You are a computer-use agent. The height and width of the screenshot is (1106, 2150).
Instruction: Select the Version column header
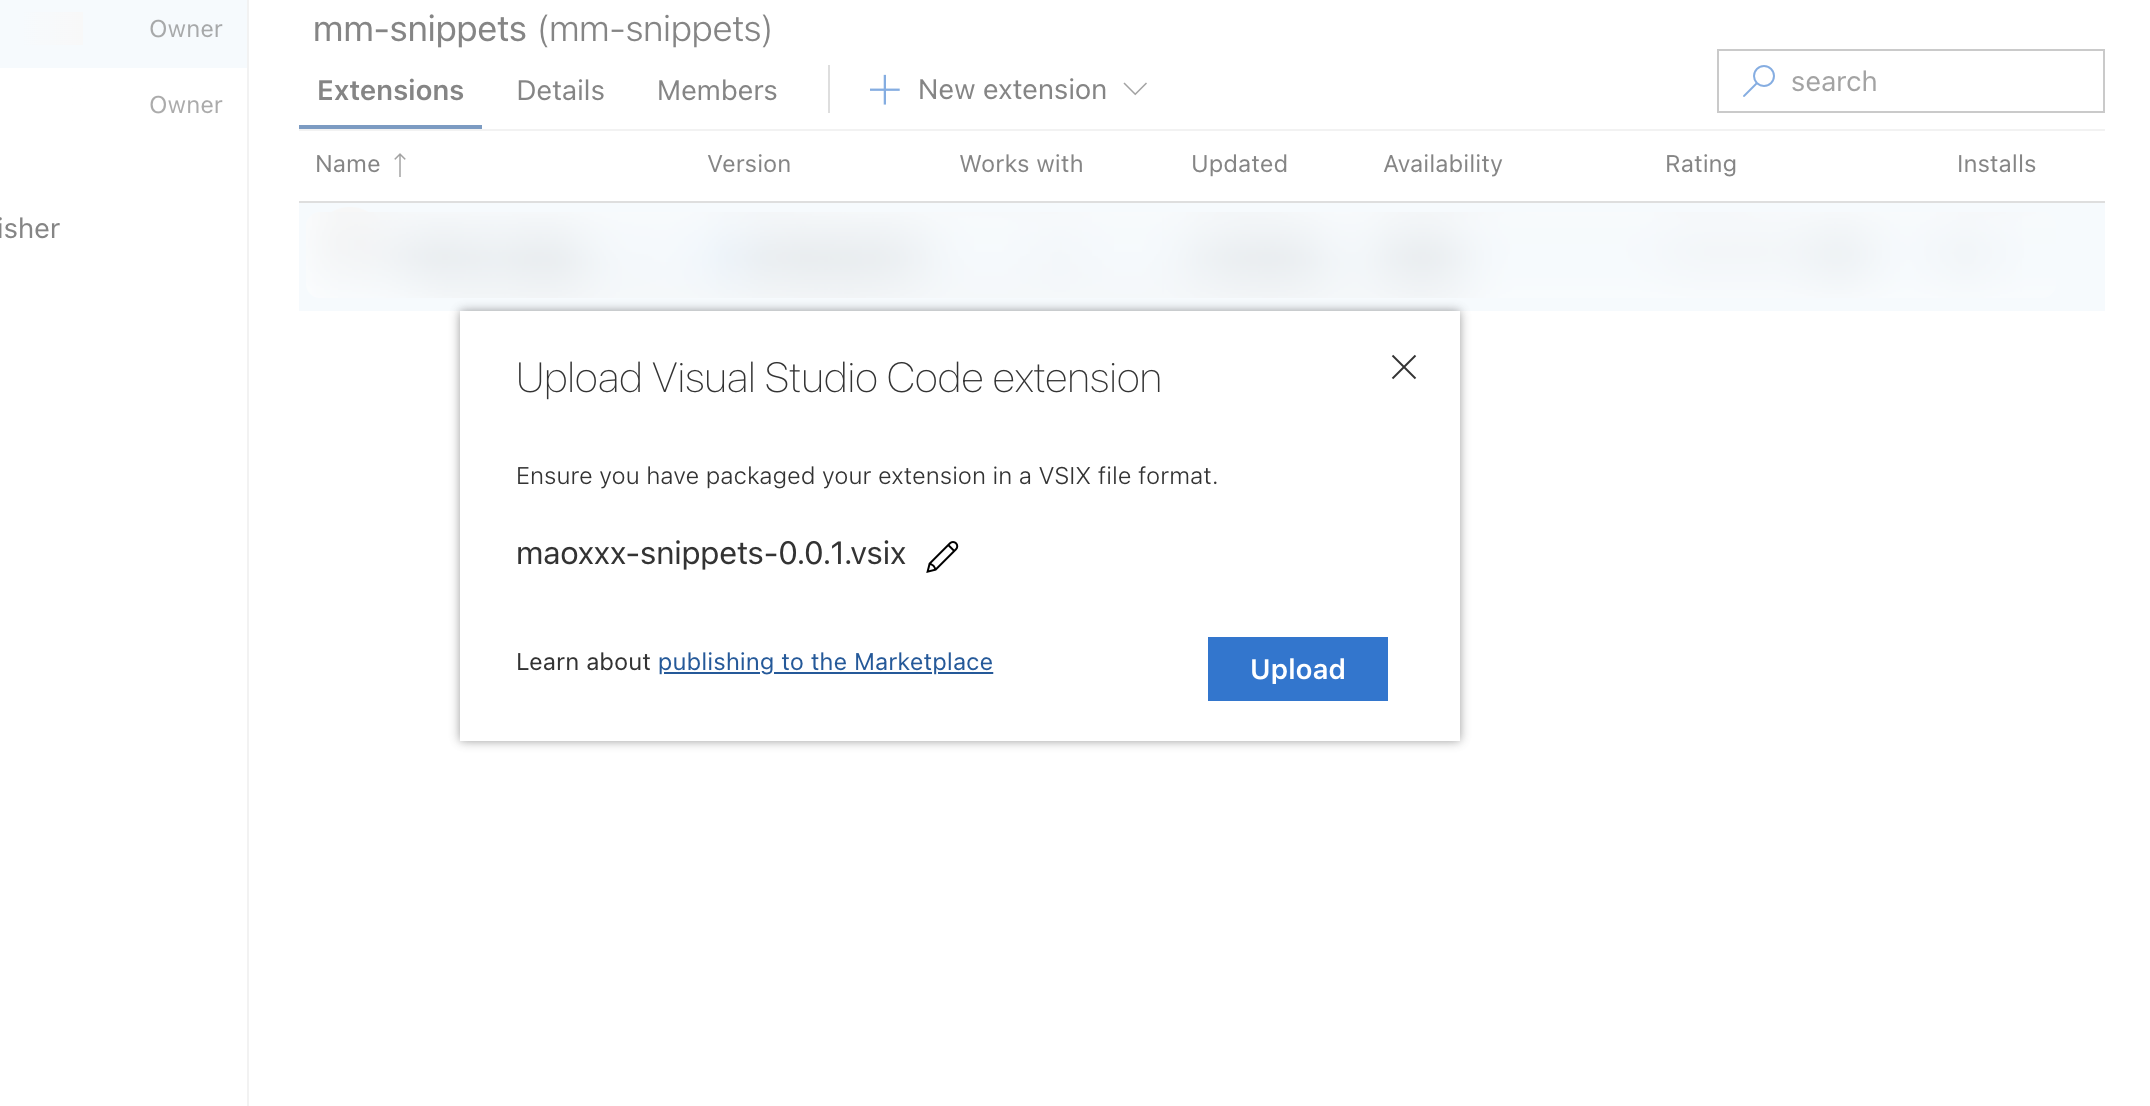pos(749,164)
